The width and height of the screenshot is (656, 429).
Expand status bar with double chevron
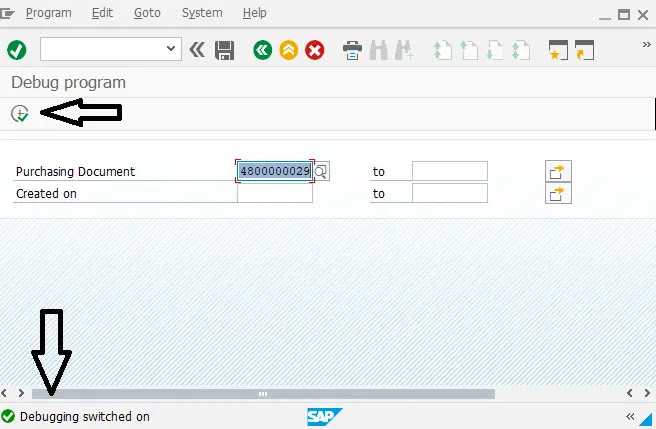tap(630, 416)
